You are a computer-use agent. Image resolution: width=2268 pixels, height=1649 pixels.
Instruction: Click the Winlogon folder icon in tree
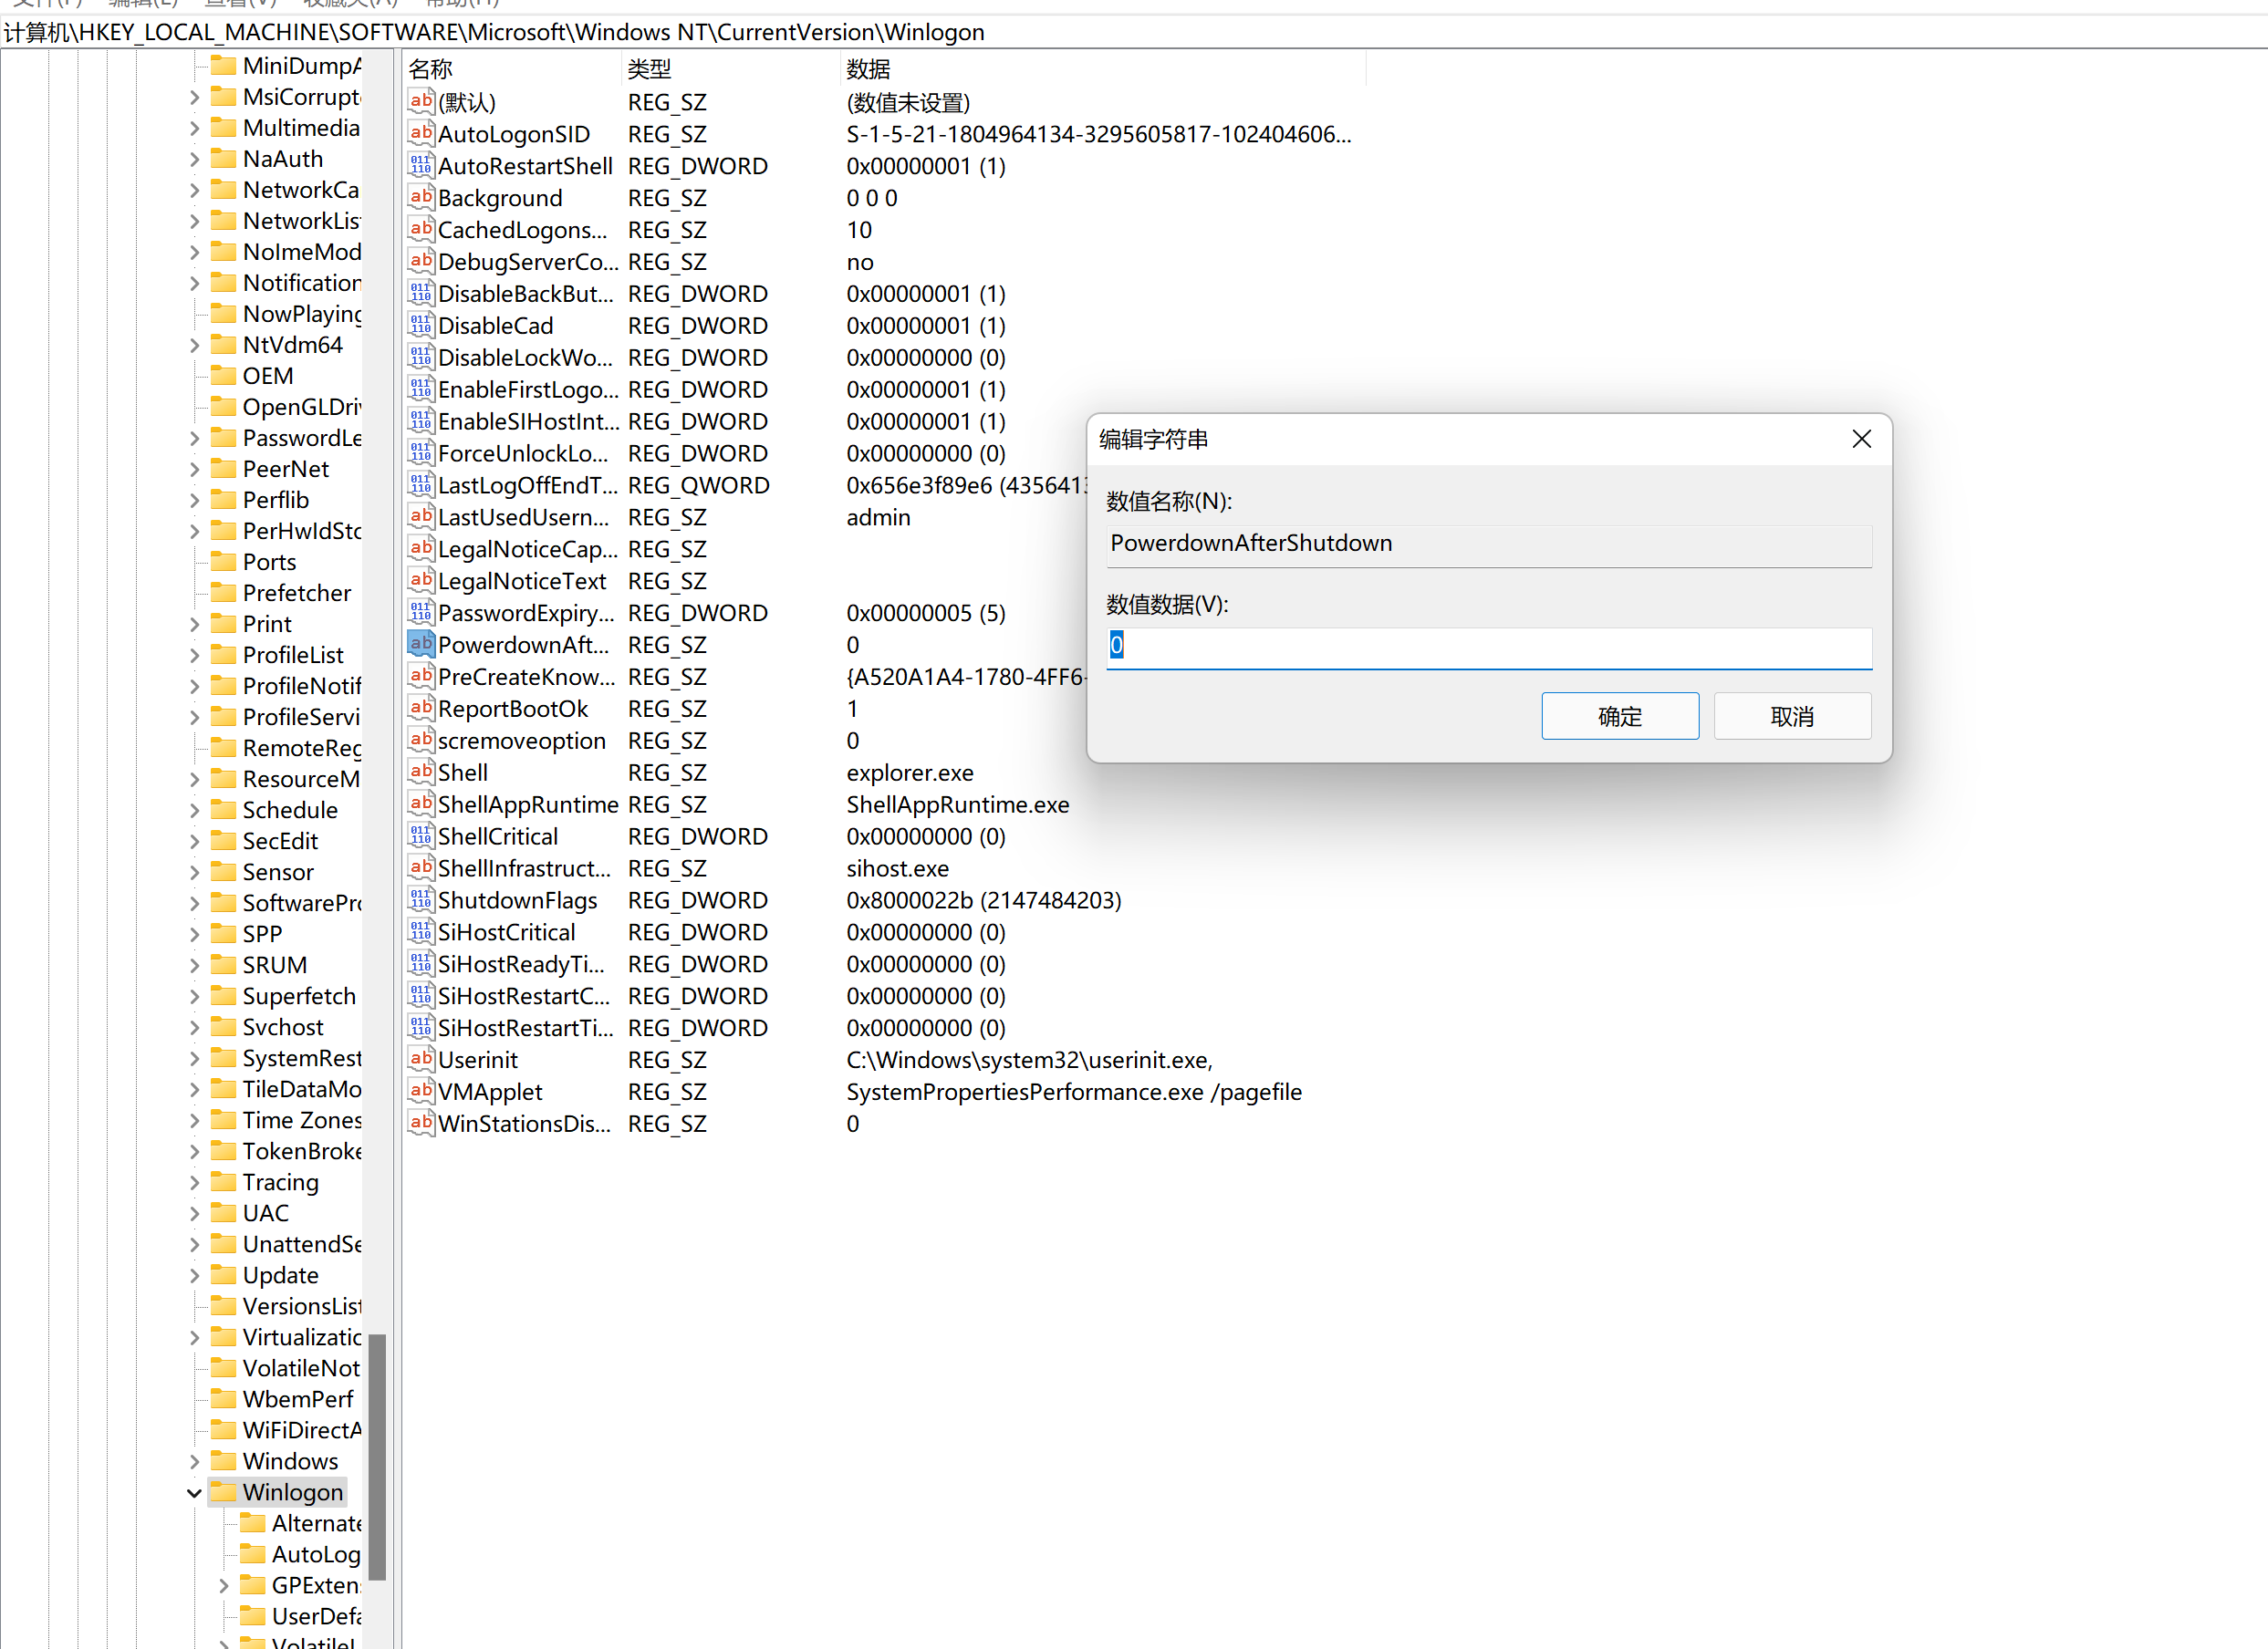(225, 1492)
